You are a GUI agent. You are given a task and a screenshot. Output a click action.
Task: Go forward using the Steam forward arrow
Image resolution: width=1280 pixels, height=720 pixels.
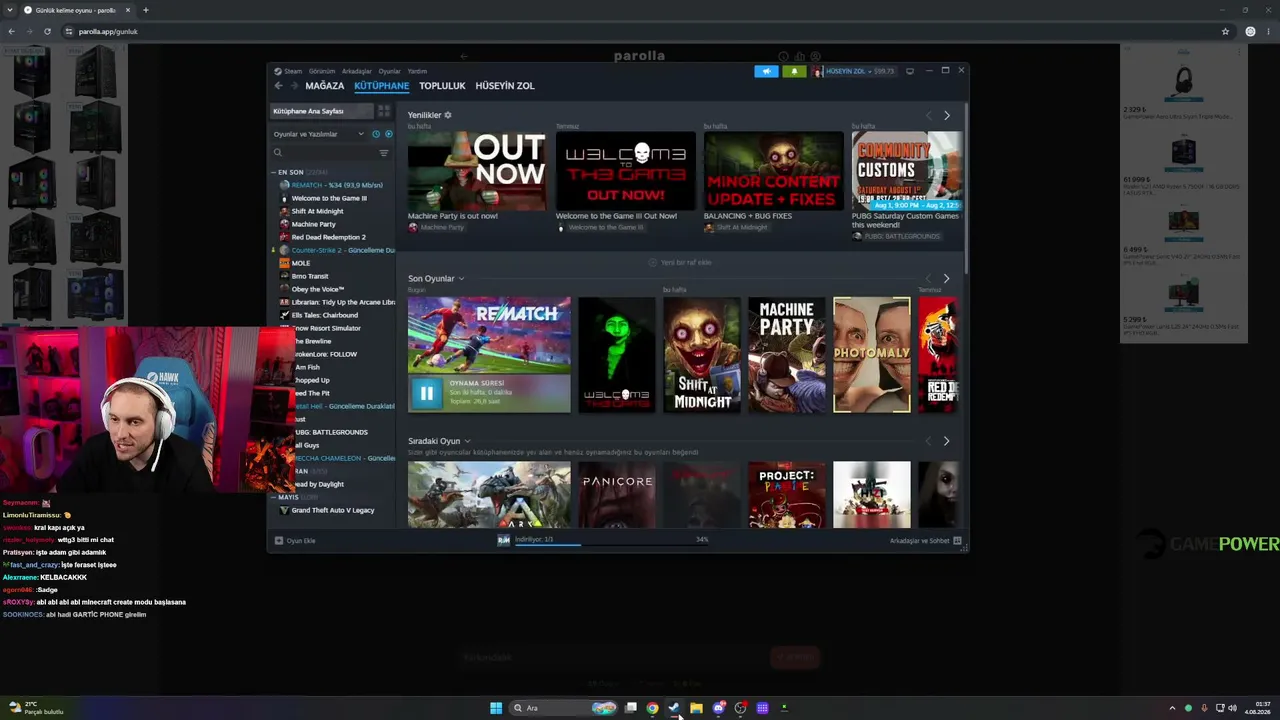[294, 86]
